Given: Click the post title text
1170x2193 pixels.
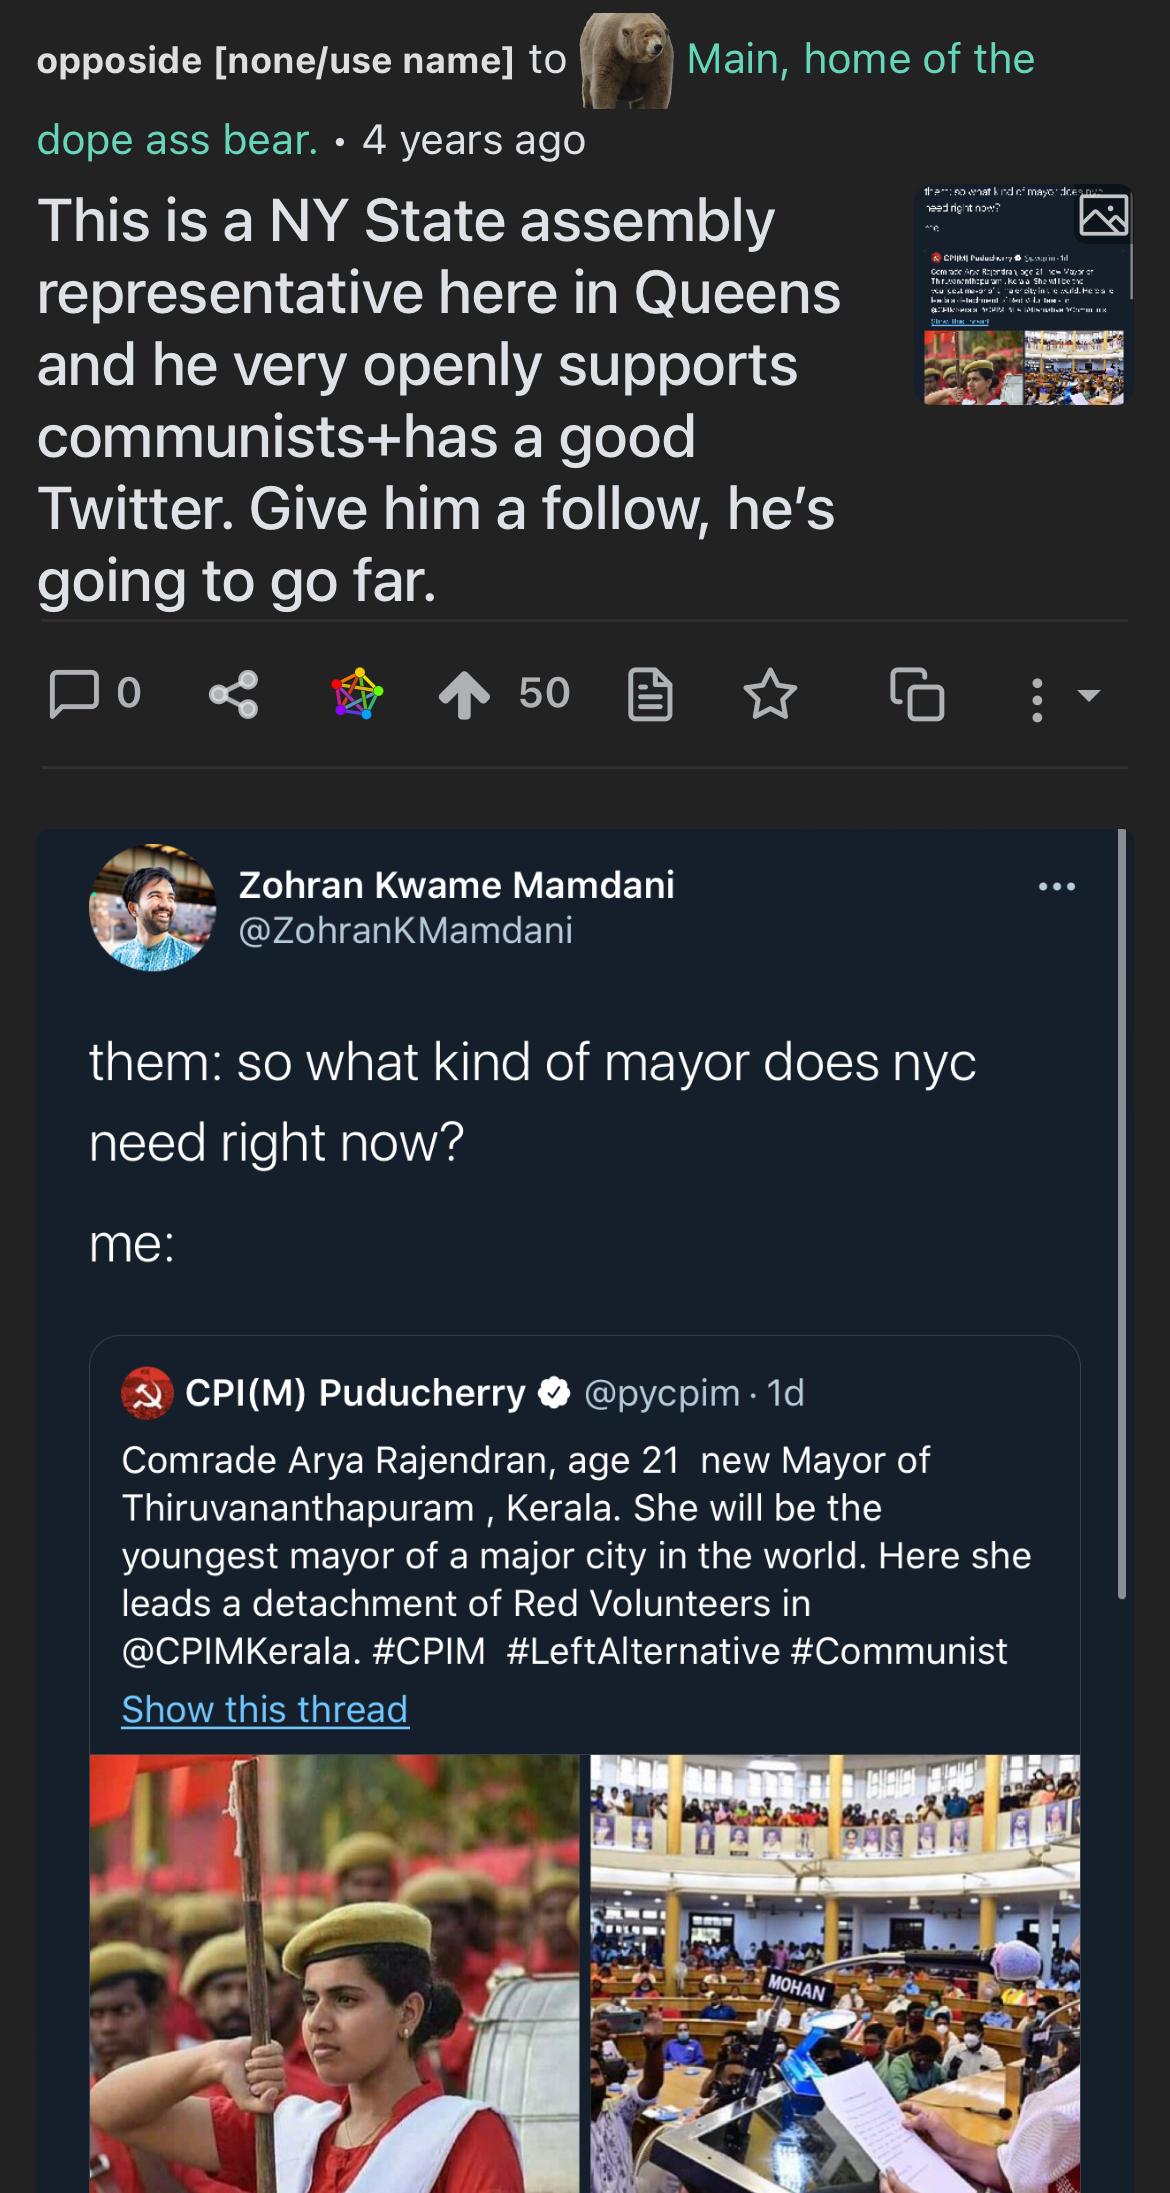Looking at the screenshot, I should (x=438, y=400).
